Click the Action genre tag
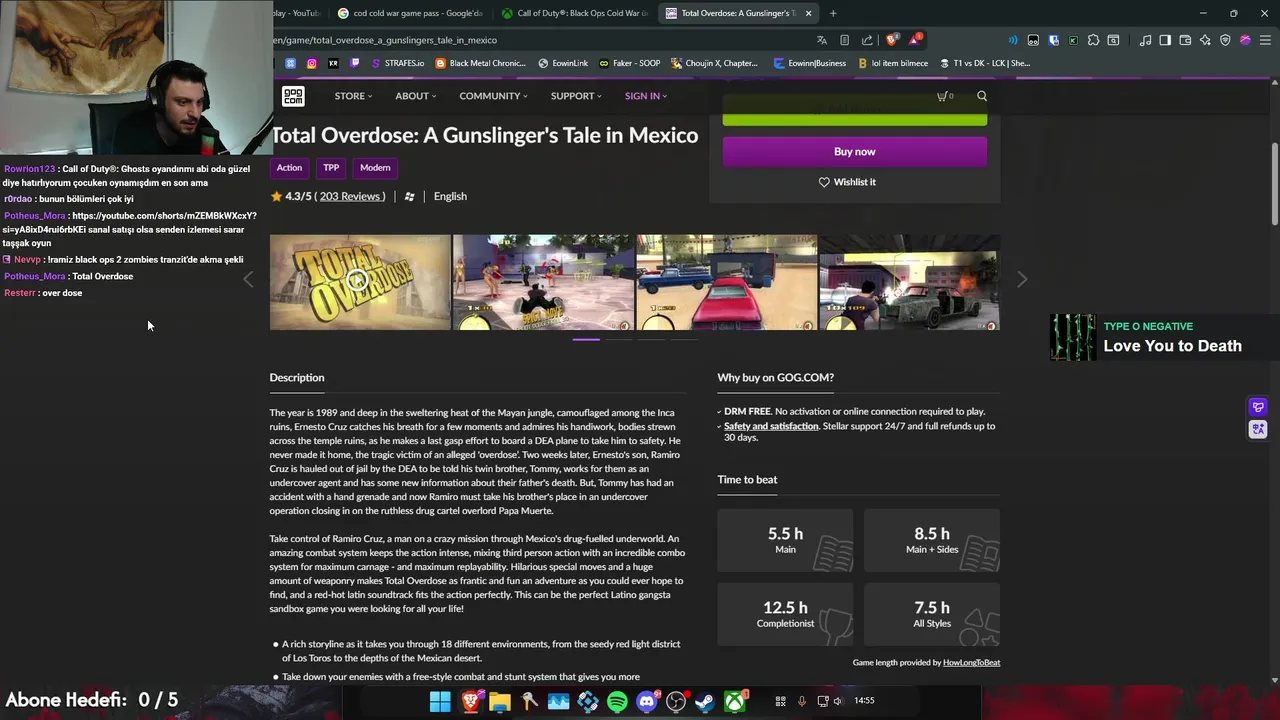The image size is (1280, 720). [289, 168]
